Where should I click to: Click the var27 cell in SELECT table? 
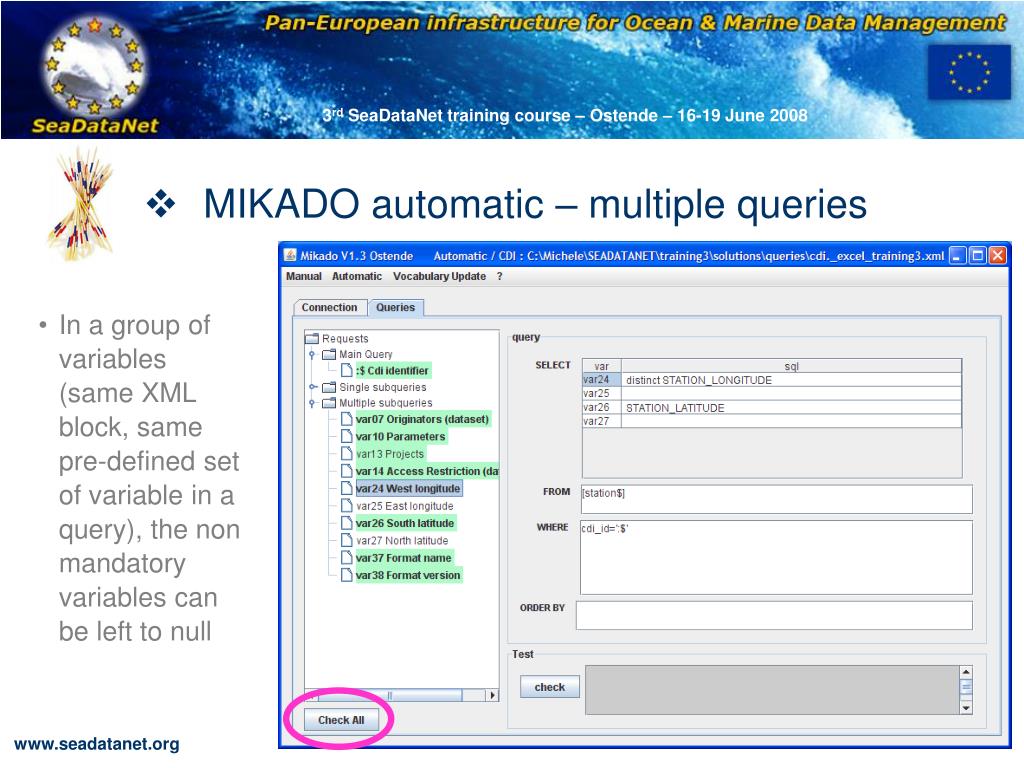pos(601,421)
